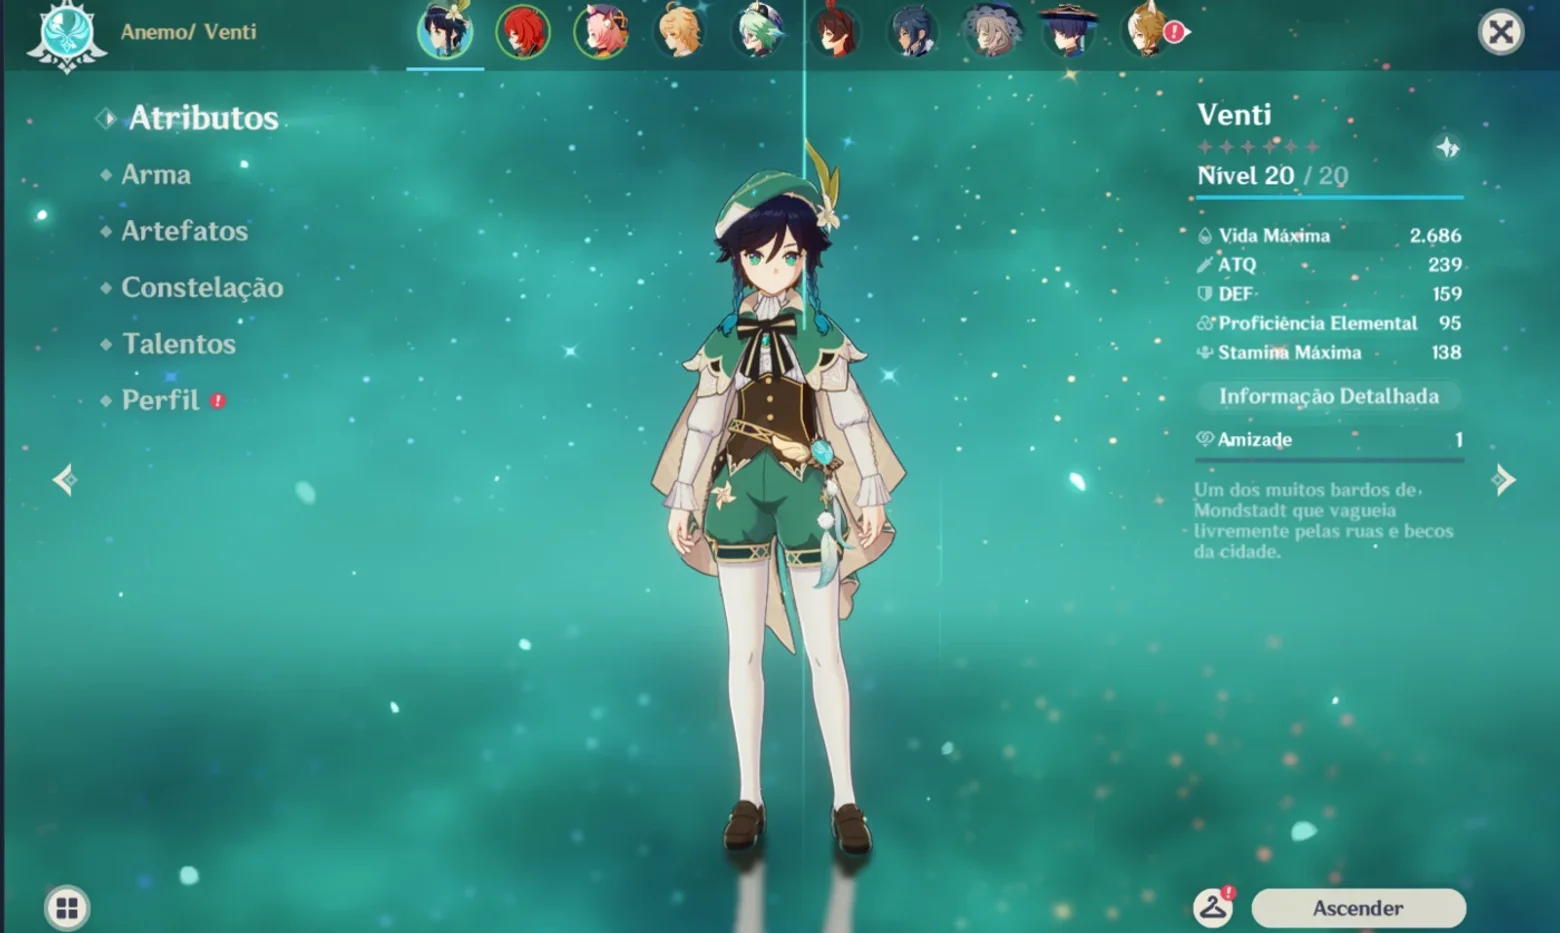Click the Mondstadt bard description text
1560x933 pixels.
click(1323, 521)
